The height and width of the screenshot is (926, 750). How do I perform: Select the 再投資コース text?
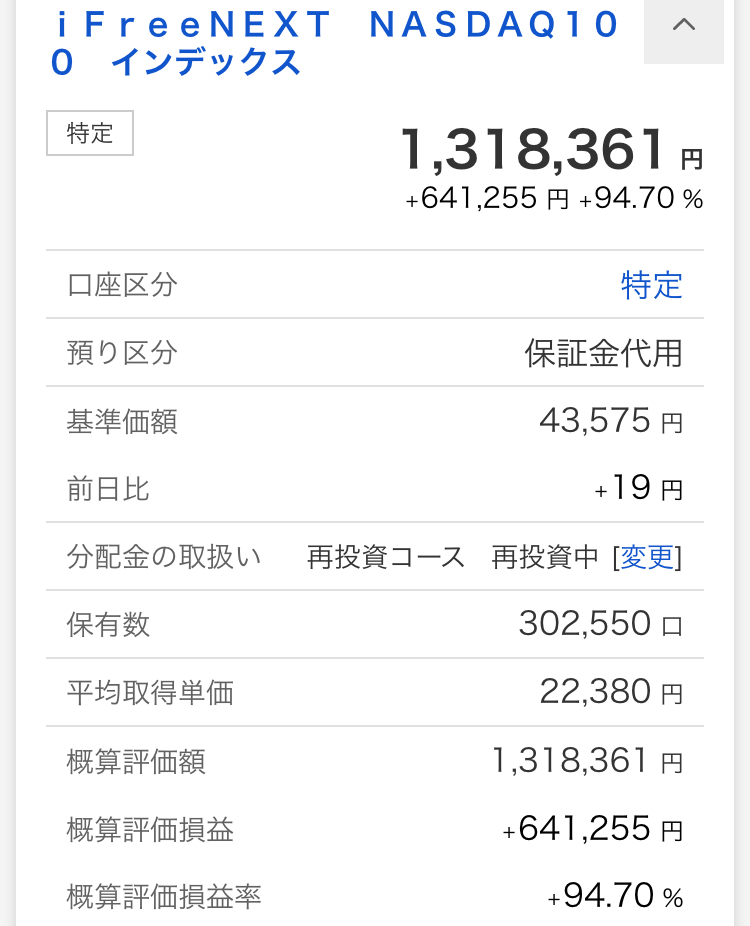[386, 557]
